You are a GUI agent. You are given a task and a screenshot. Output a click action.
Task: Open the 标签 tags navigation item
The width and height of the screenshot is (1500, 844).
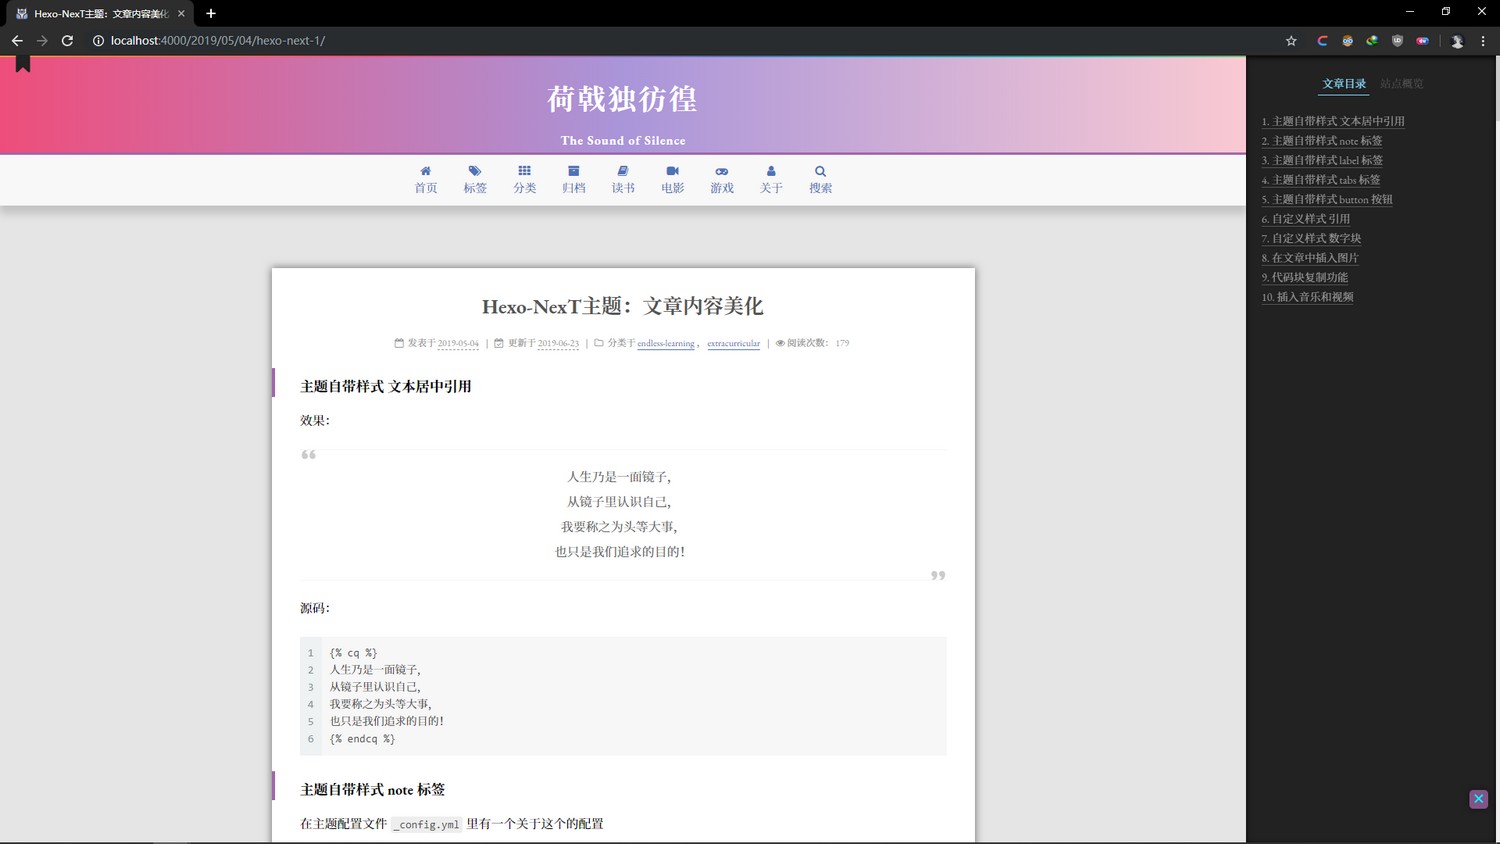point(475,180)
